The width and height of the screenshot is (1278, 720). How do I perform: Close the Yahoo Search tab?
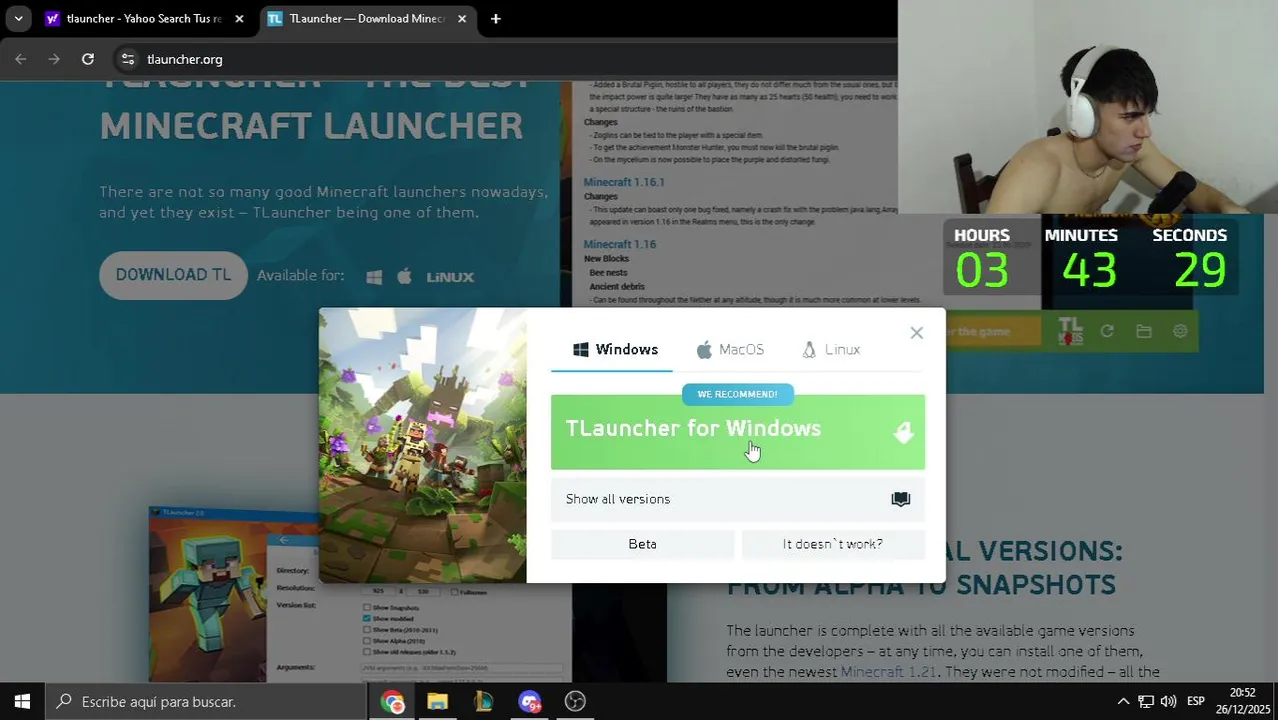tap(239, 18)
